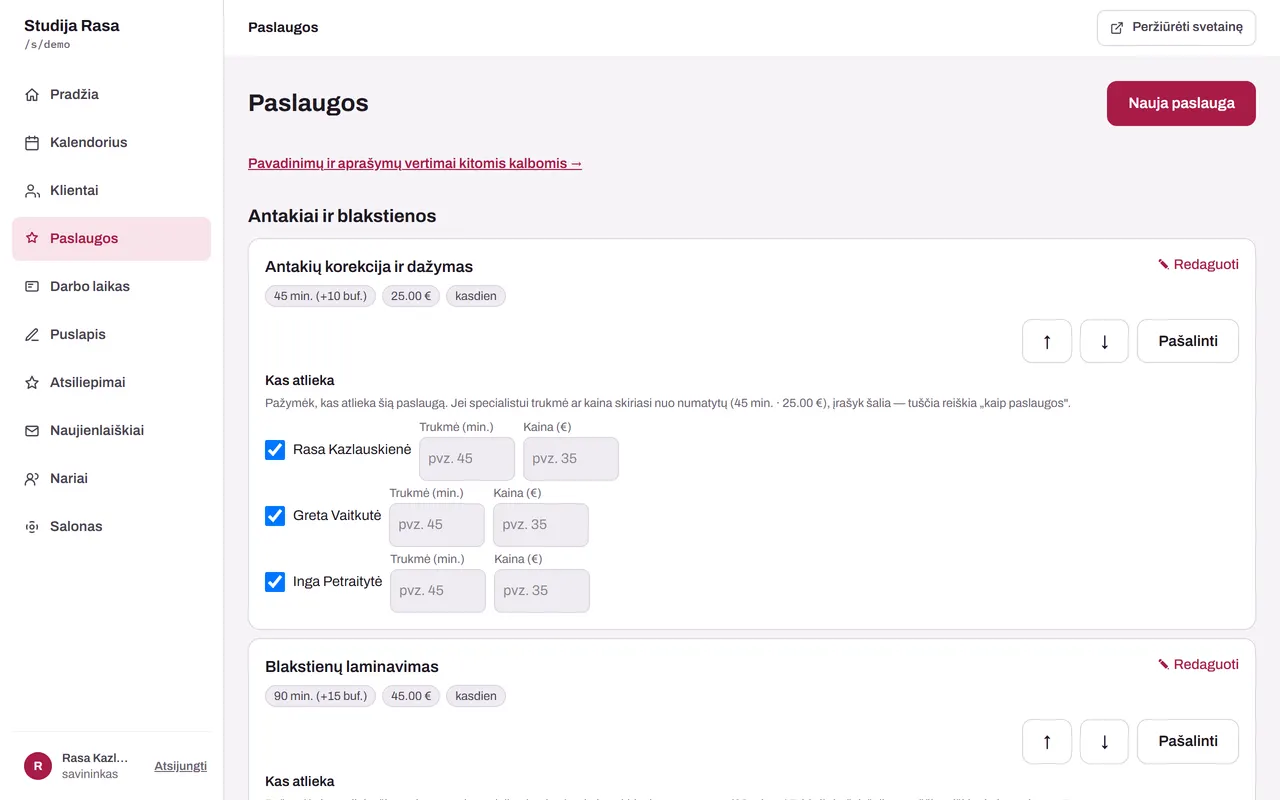This screenshot has height=800, width=1280.
Task: Navigate to Atsiliepimai
Action: [x=111, y=383]
